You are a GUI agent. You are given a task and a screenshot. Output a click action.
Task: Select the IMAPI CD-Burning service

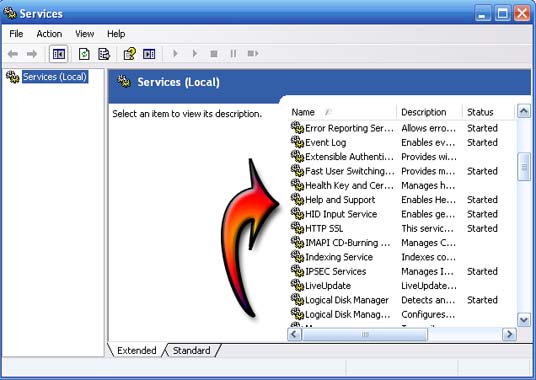point(402,243)
